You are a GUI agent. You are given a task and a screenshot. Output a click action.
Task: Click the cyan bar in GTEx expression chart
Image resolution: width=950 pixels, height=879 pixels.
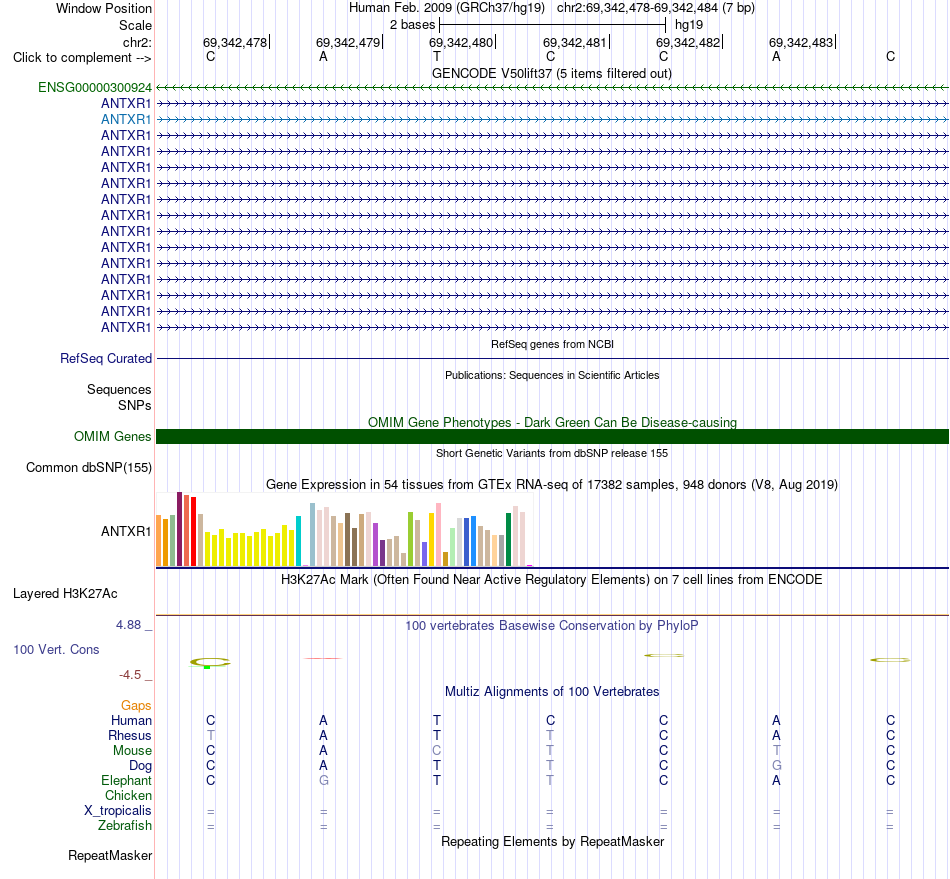pos(298,541)
